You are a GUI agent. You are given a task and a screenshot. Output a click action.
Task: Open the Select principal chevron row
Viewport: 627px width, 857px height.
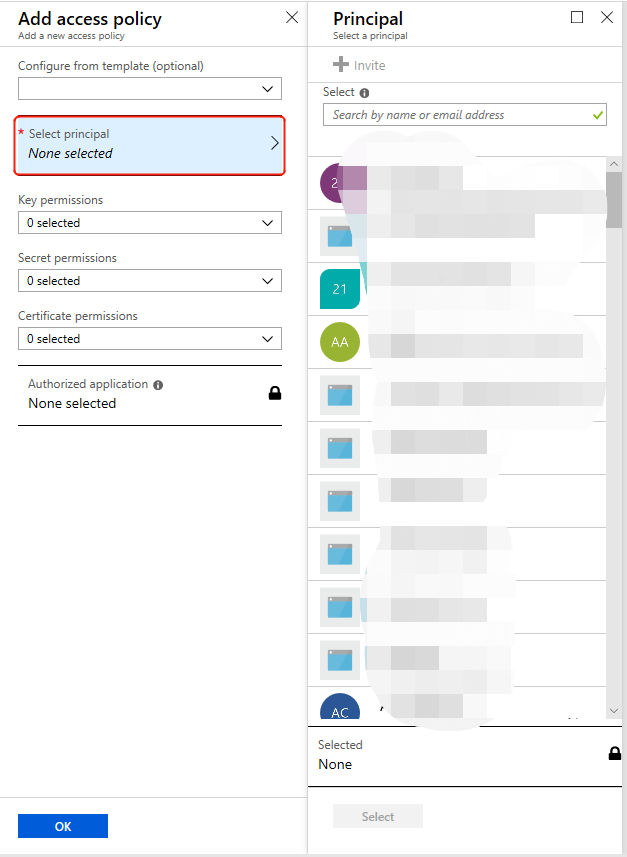click(150, 144)
